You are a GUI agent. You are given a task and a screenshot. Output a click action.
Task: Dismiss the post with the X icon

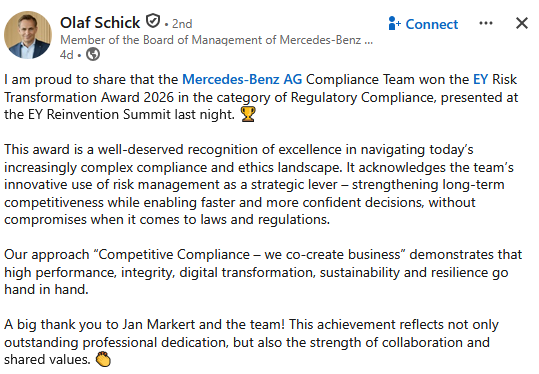522,23
